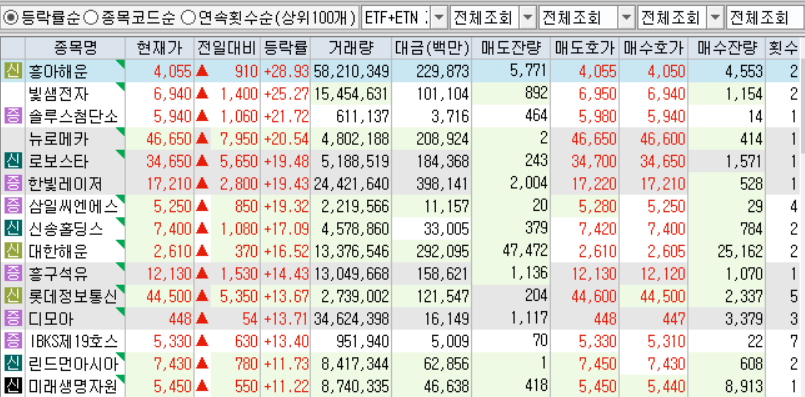The image size is (805, 397).
Task: Click the 증 badge next to 삼일씨엔에스
Action: tap(13, 206)
